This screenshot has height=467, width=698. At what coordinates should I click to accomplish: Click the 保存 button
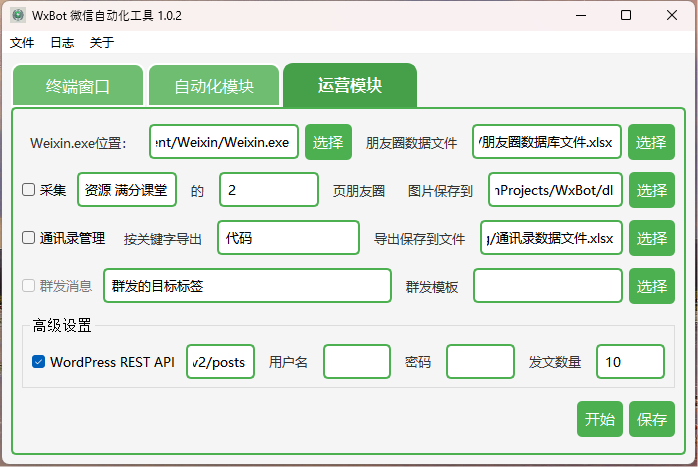(652, 419)
